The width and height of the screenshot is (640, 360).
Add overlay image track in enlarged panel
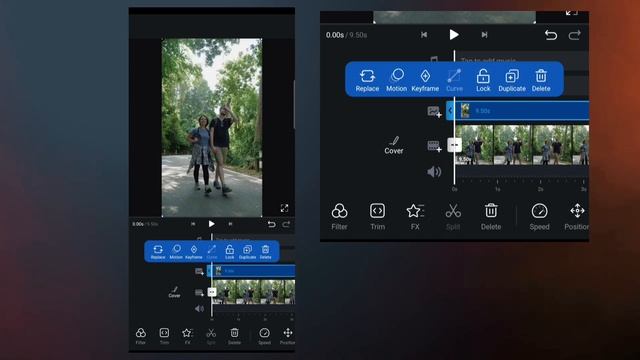tap(434, 112)
